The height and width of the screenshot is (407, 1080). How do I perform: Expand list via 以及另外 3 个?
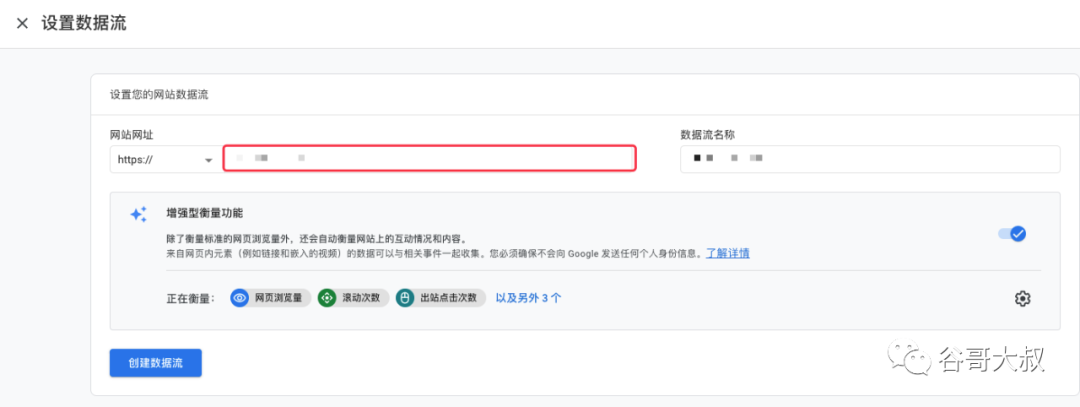pos(528,298)
